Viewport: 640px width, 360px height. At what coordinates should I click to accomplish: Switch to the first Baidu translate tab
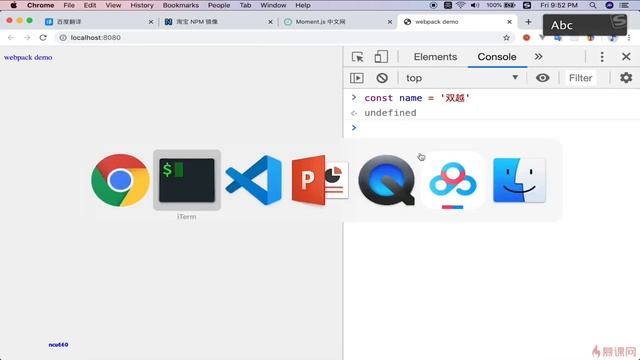tap(98, 22)
